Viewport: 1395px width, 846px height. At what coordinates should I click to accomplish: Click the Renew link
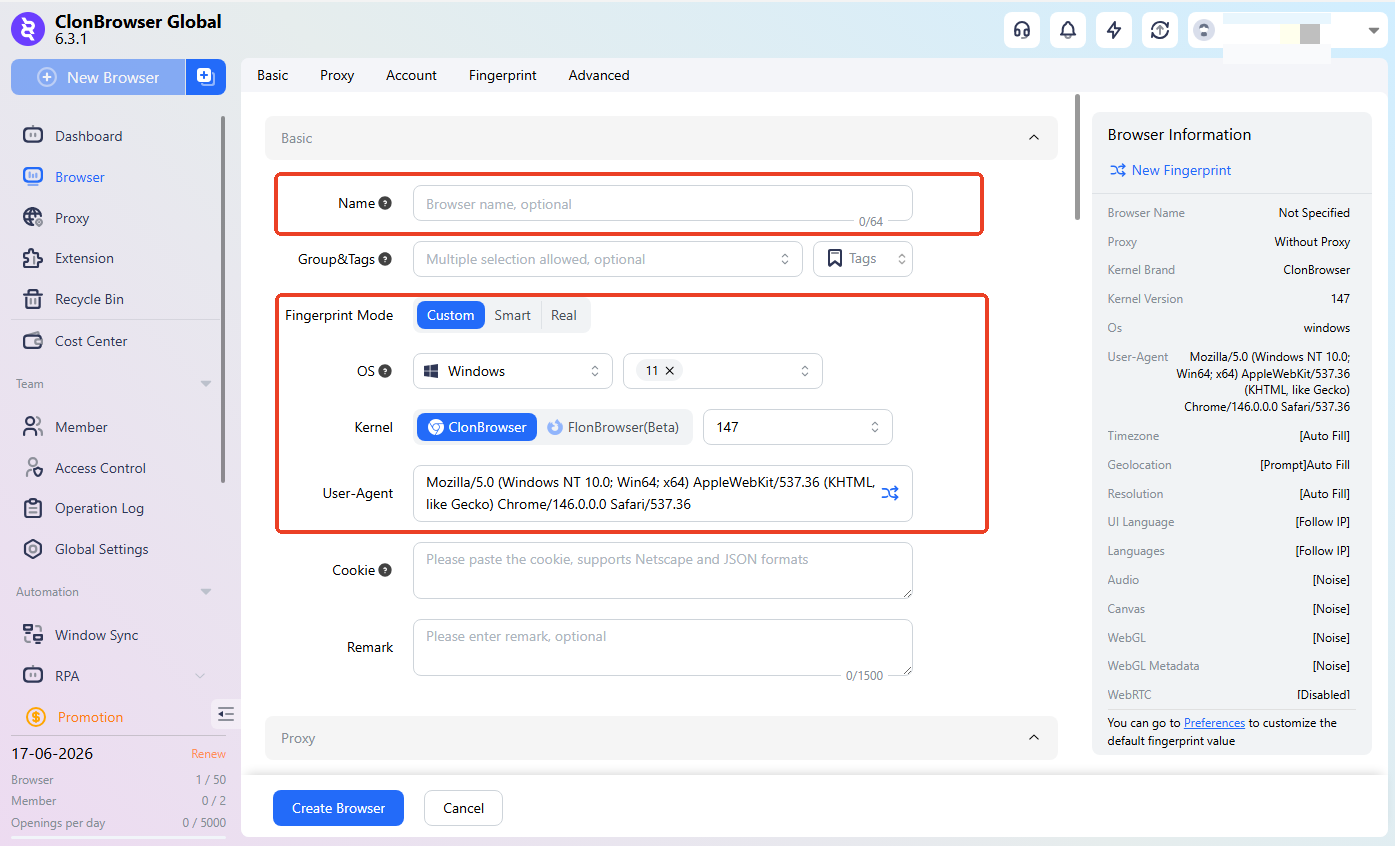(x=209, y=754)
